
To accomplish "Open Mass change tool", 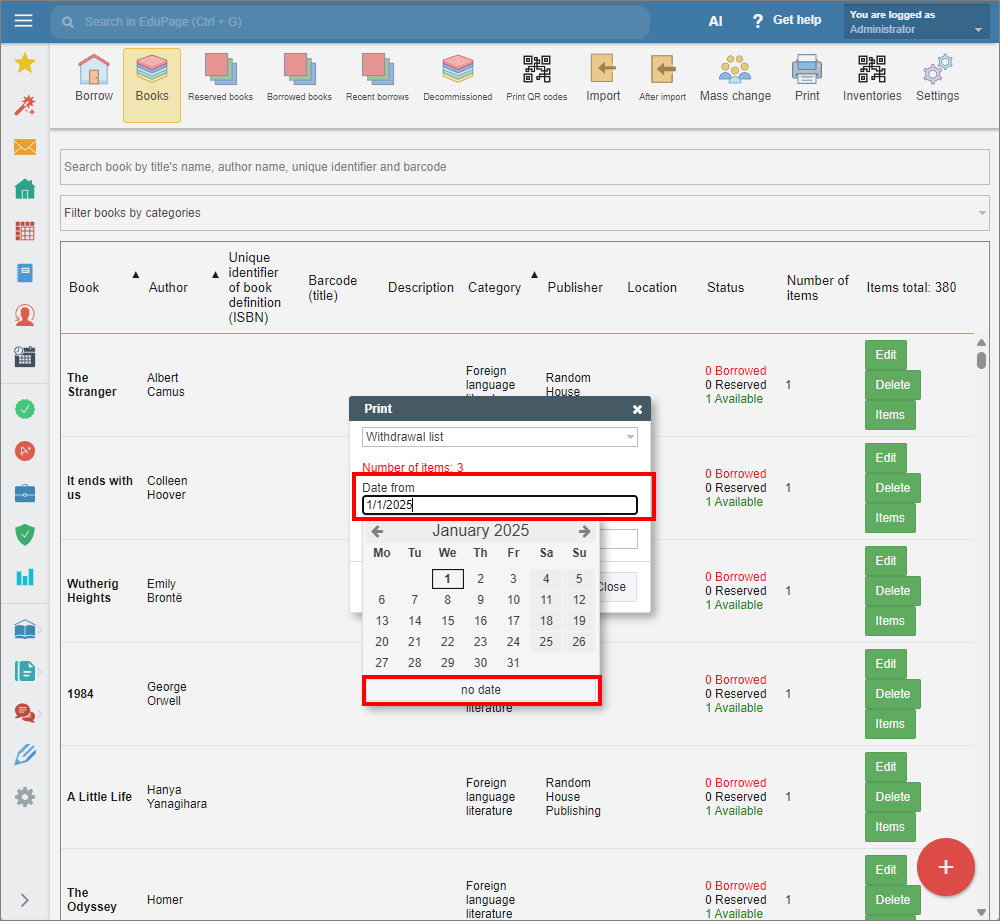I will (x=735, y=79).
